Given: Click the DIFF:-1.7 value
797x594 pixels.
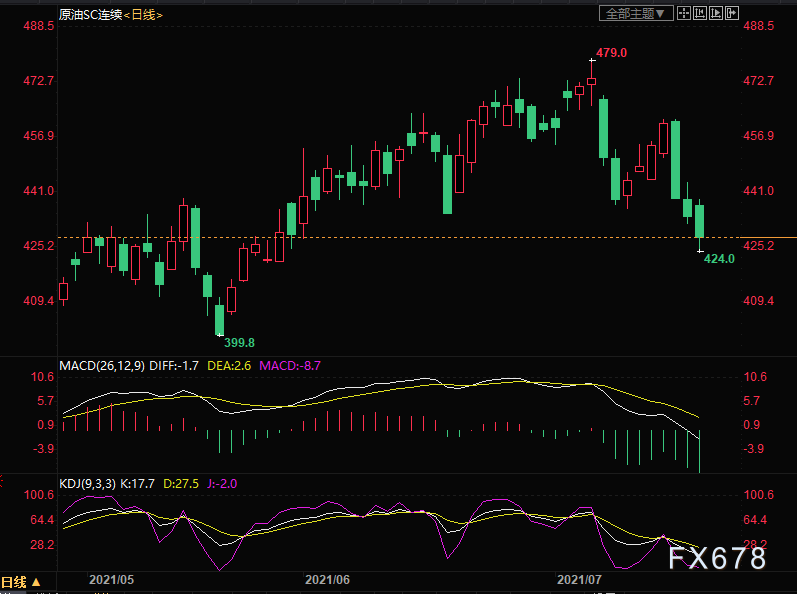Looking at the screenshot, I should pyautogui.click(x=174, y=366).
